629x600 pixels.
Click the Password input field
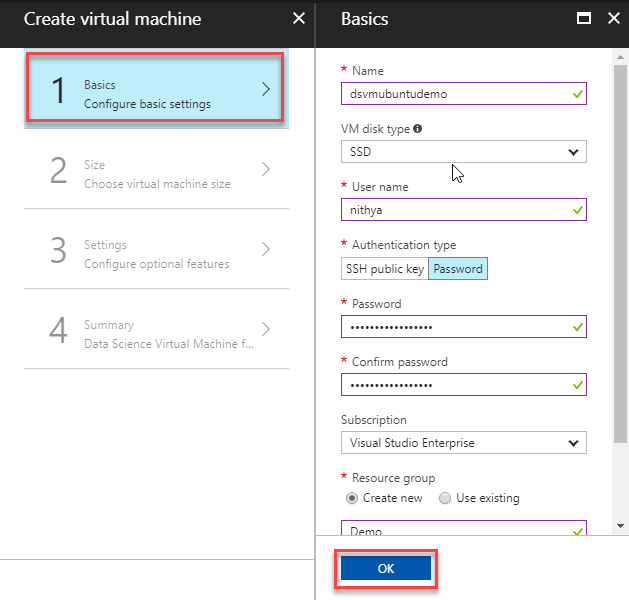[x=455, y=327]
